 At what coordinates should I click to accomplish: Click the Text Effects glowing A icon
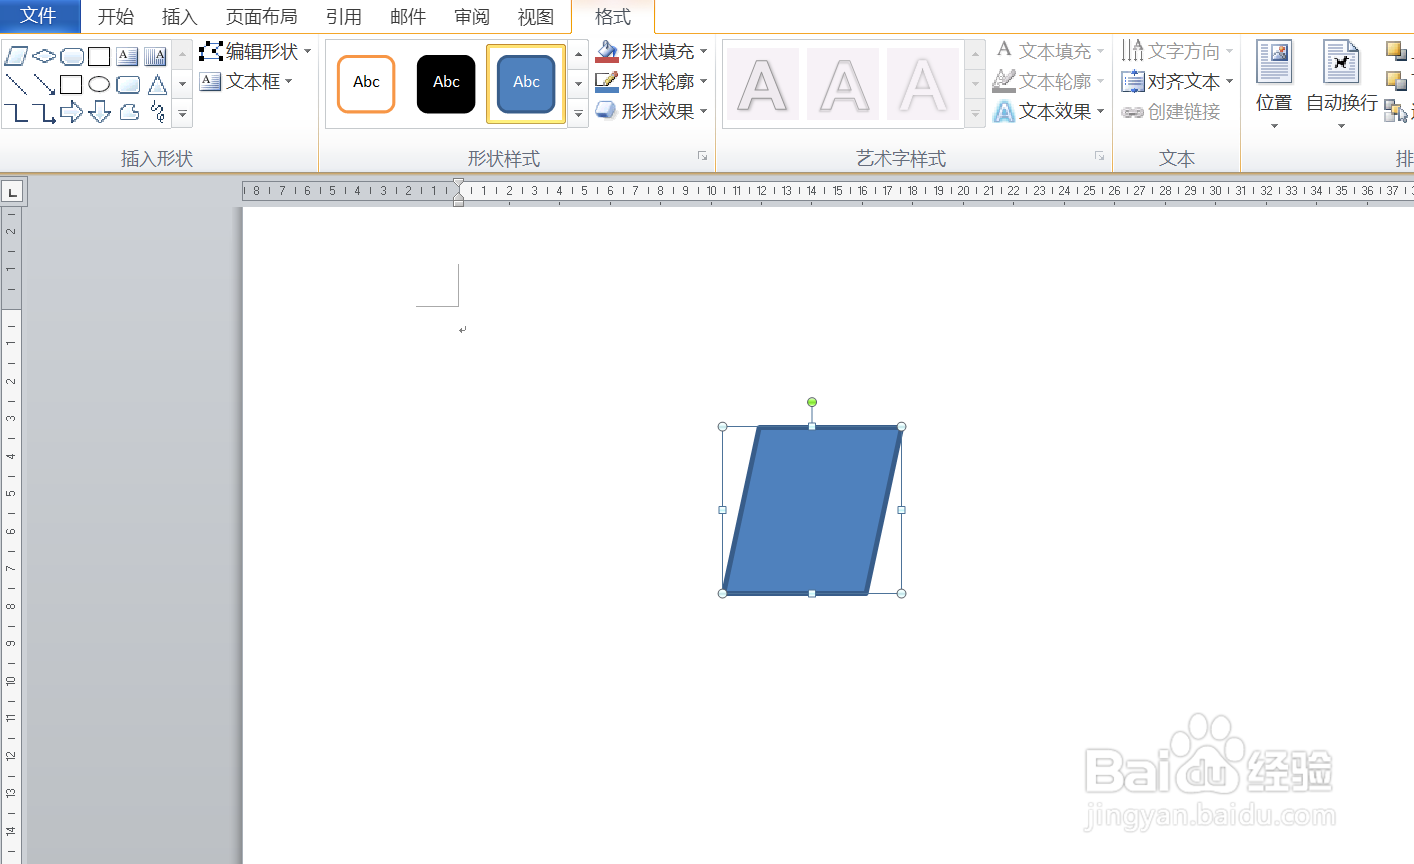(1004, 112)
